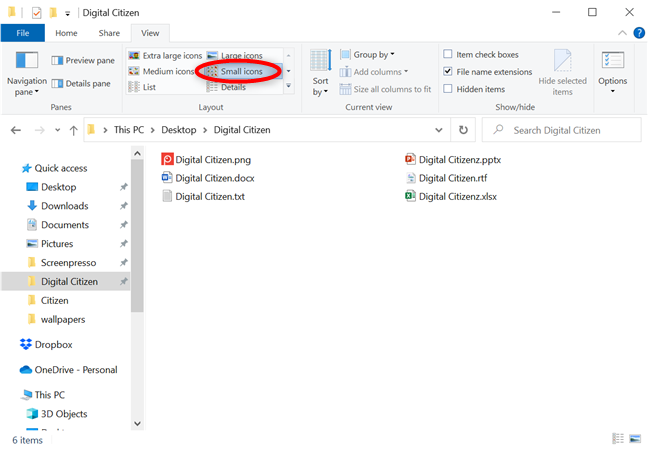Viewport: 648px width, 449px height.
Task: Switch to List layout
Action: 142,87
